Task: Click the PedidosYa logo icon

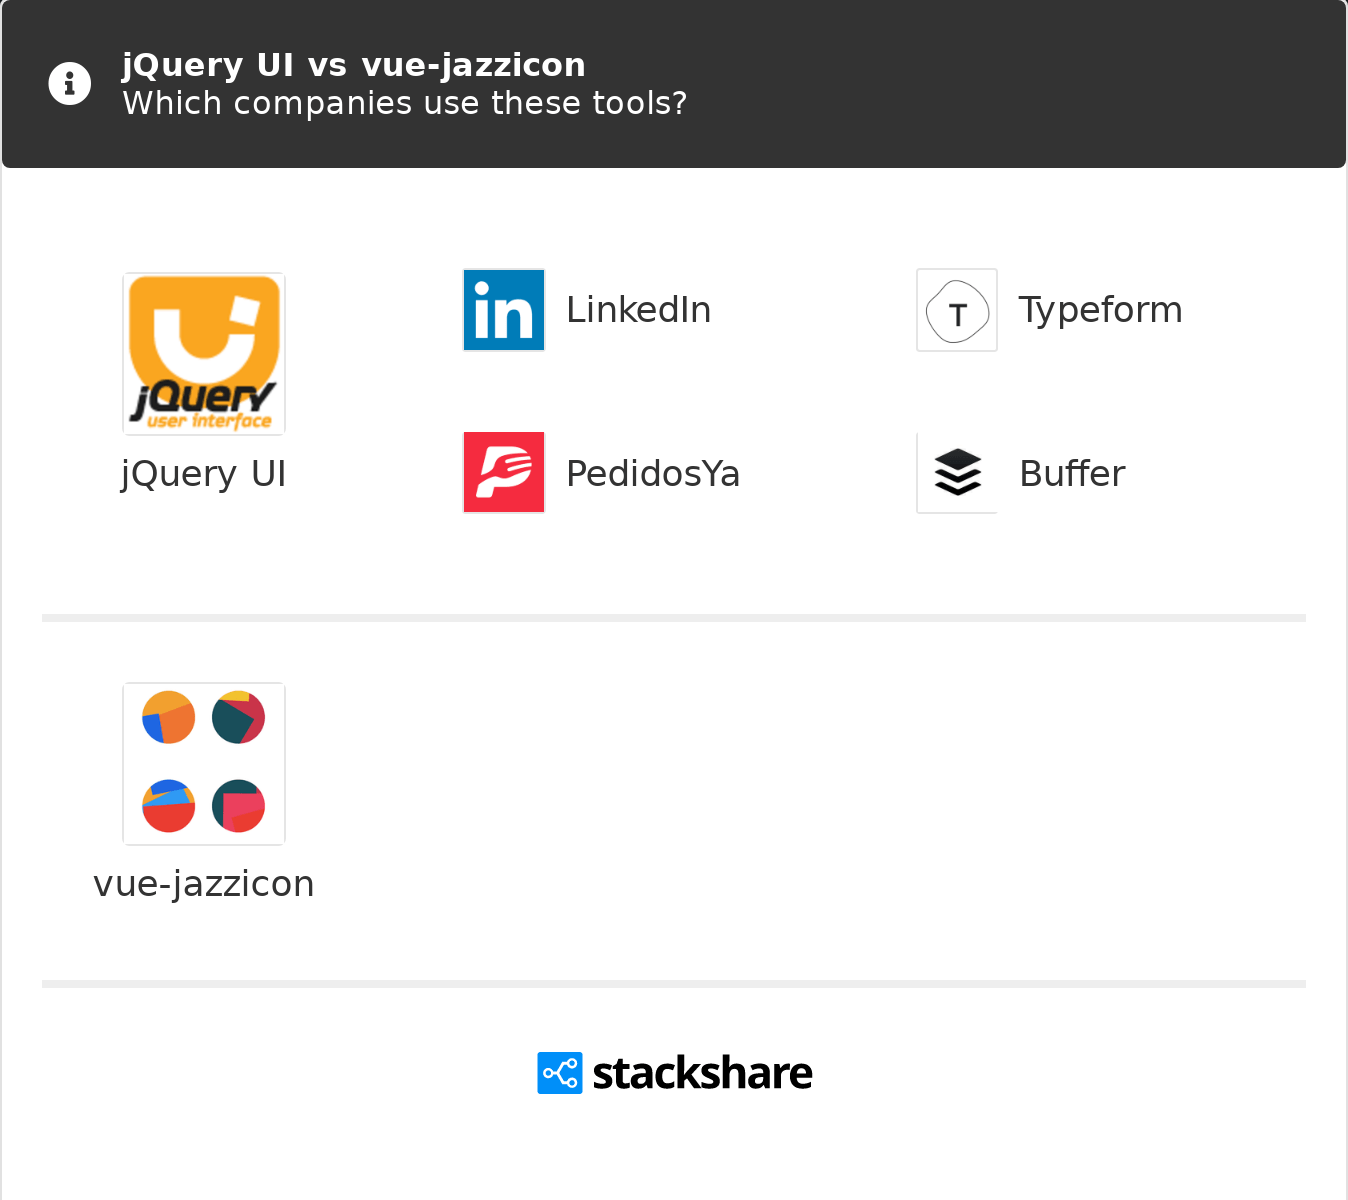Action: pos(504,472)
